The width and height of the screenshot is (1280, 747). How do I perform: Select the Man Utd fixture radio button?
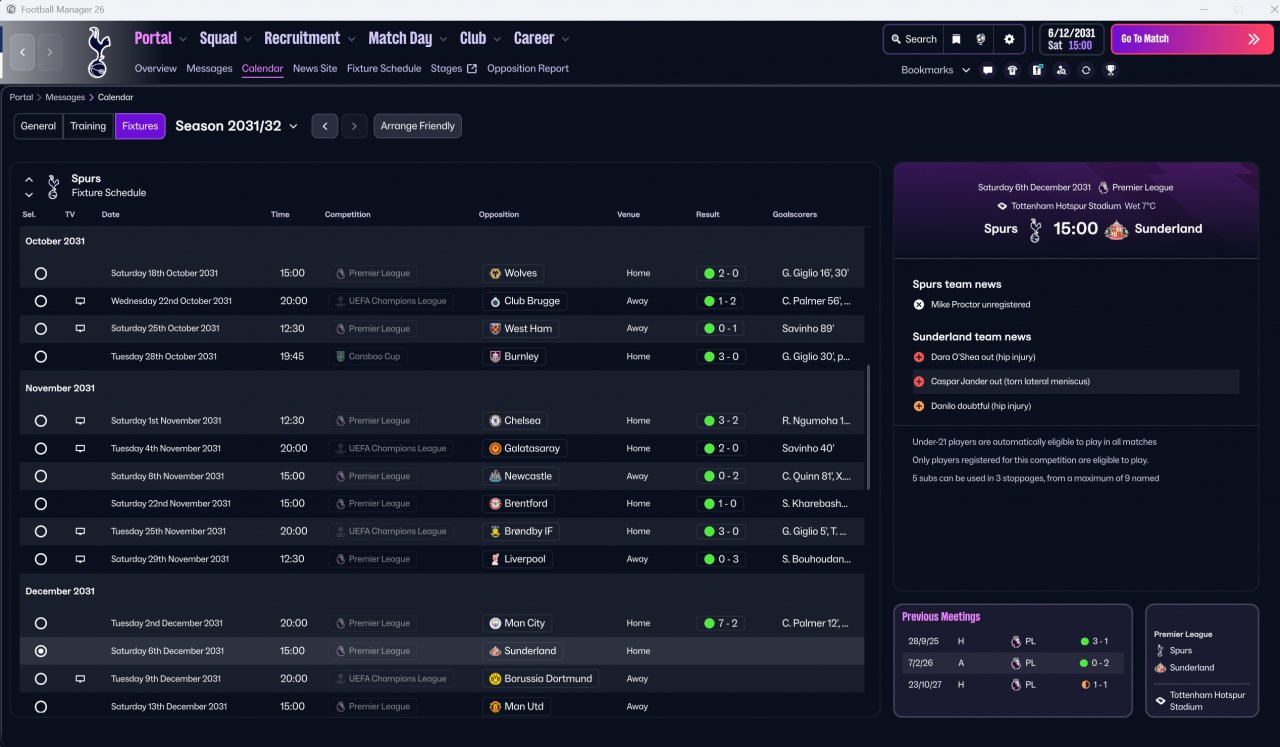pyautogui.click(x=40, y=707)
